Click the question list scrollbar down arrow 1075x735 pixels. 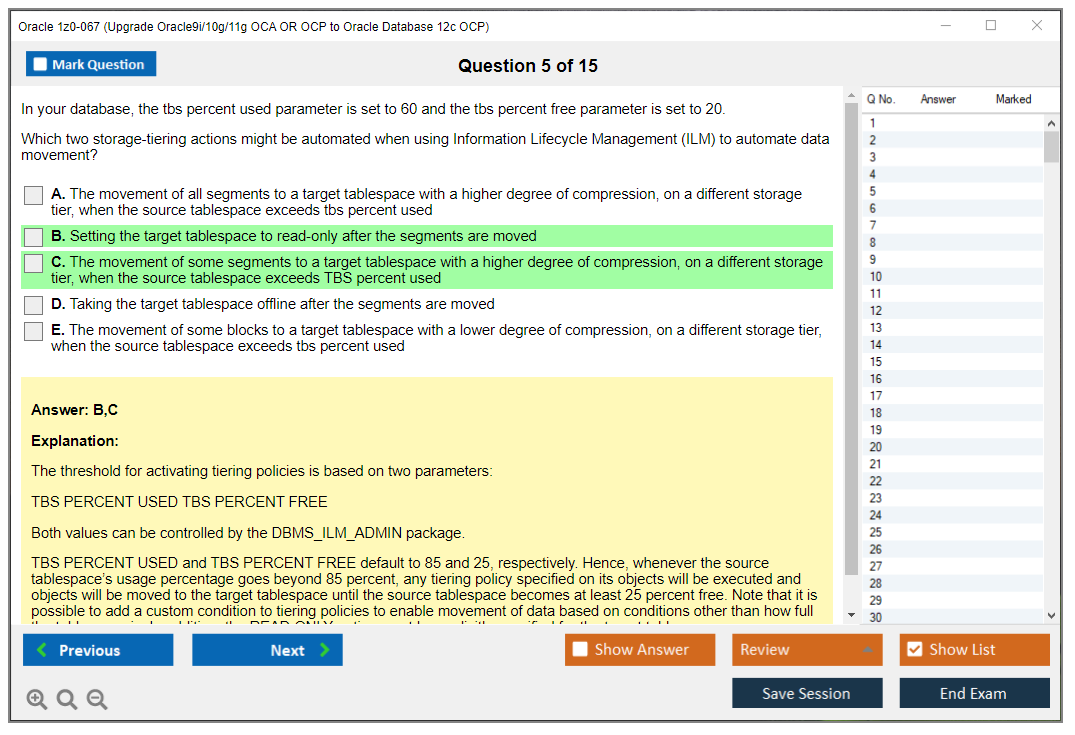[x=1052, y=614]
